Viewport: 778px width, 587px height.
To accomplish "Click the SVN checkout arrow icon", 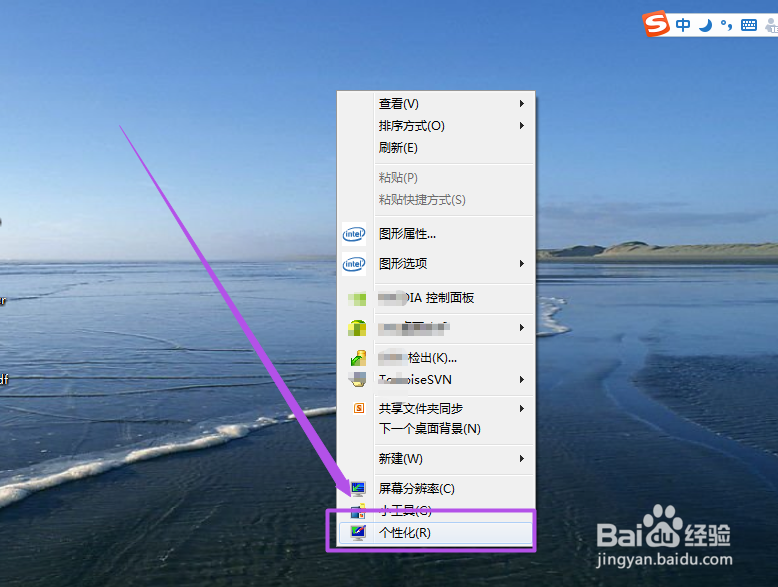I will [x=358, y=358].
